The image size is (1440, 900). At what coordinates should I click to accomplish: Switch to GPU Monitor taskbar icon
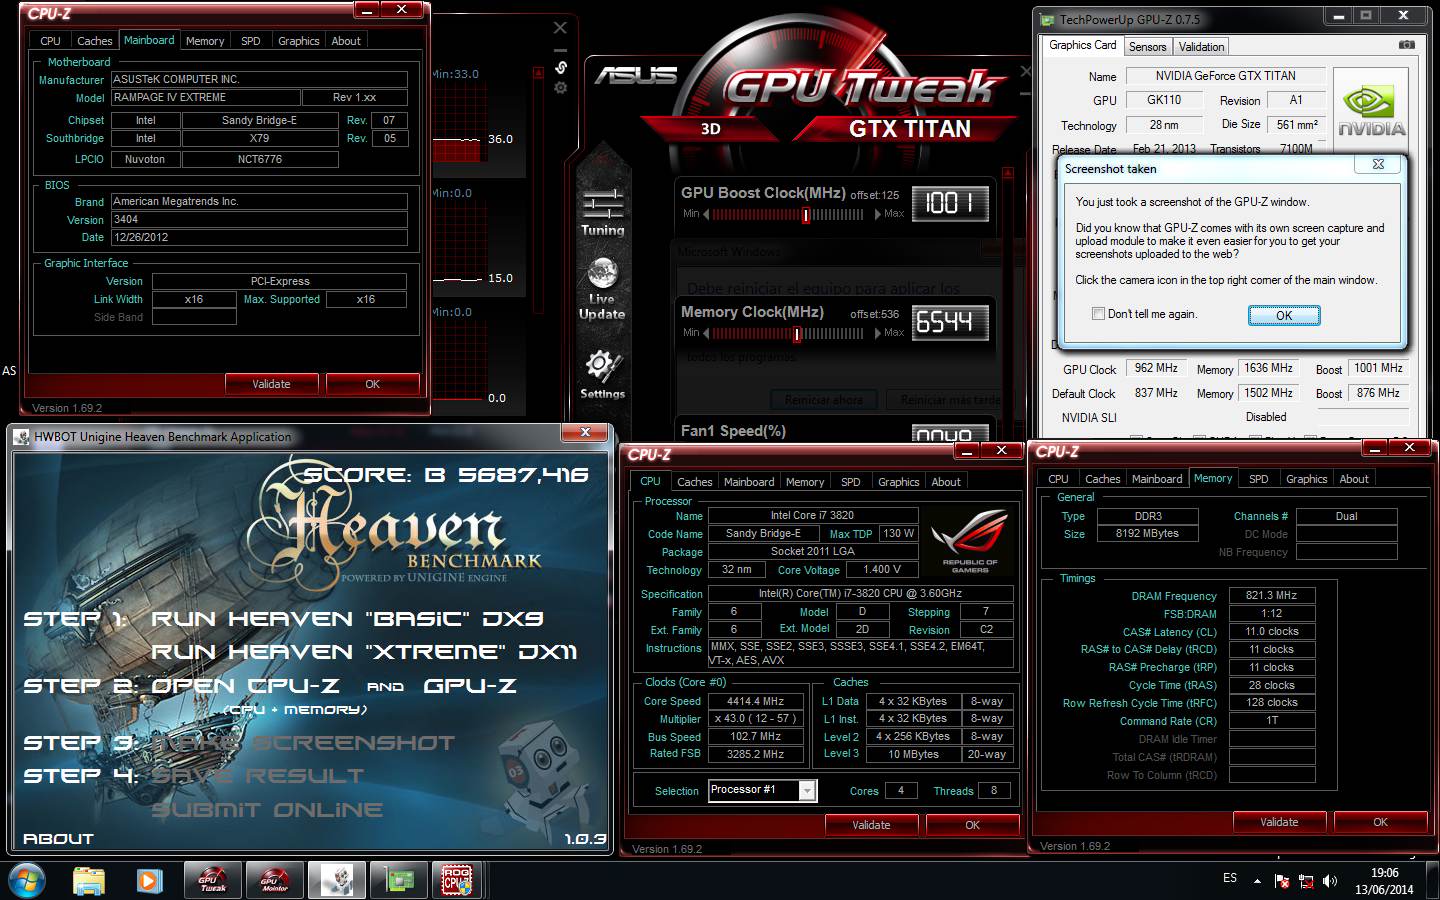coord(274,880)
